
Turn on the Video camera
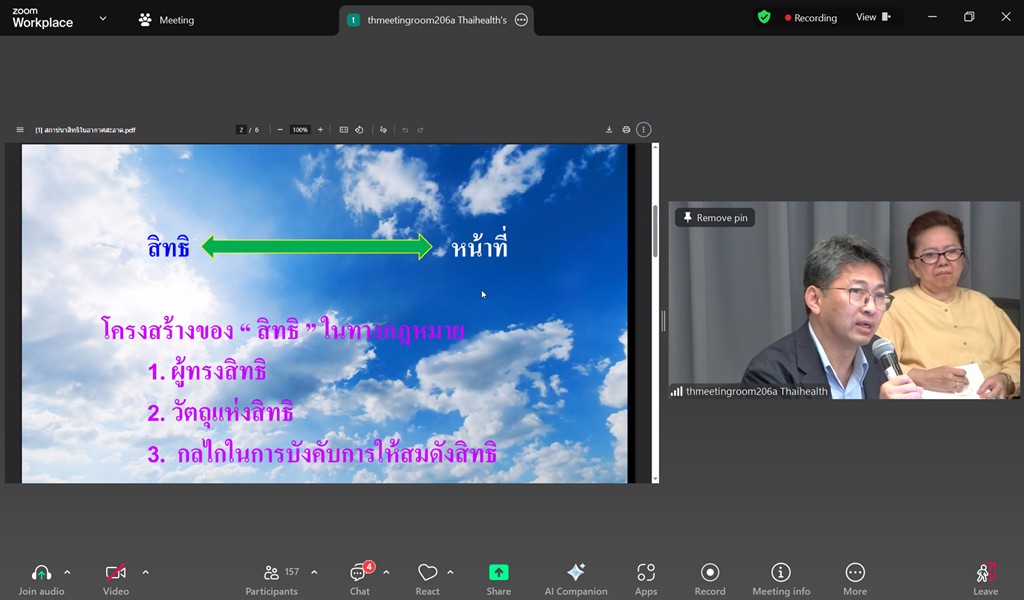coord(116,573)
